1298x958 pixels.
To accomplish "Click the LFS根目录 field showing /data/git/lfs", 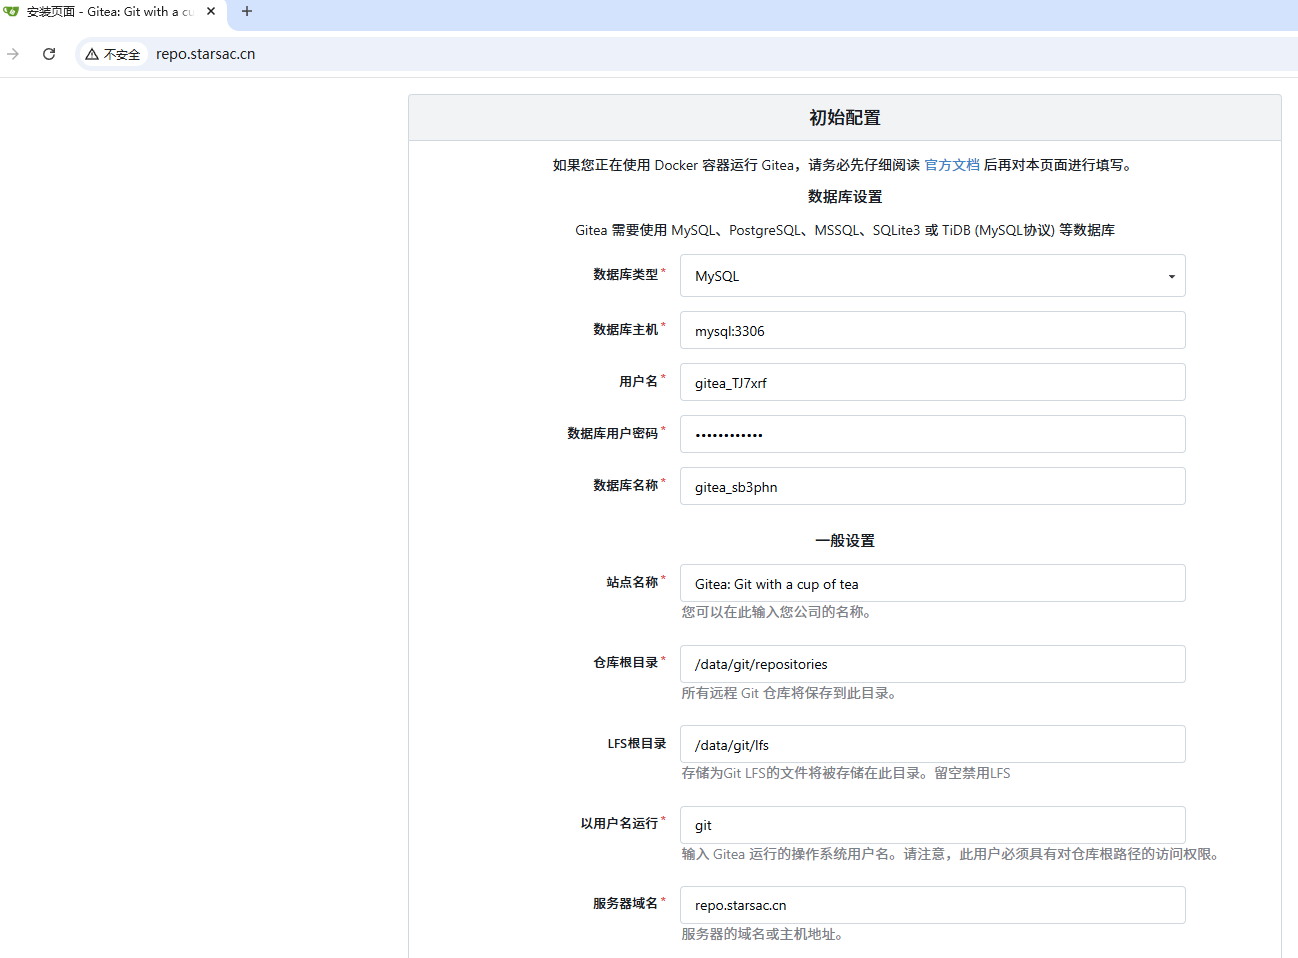I will pos(930,744).
